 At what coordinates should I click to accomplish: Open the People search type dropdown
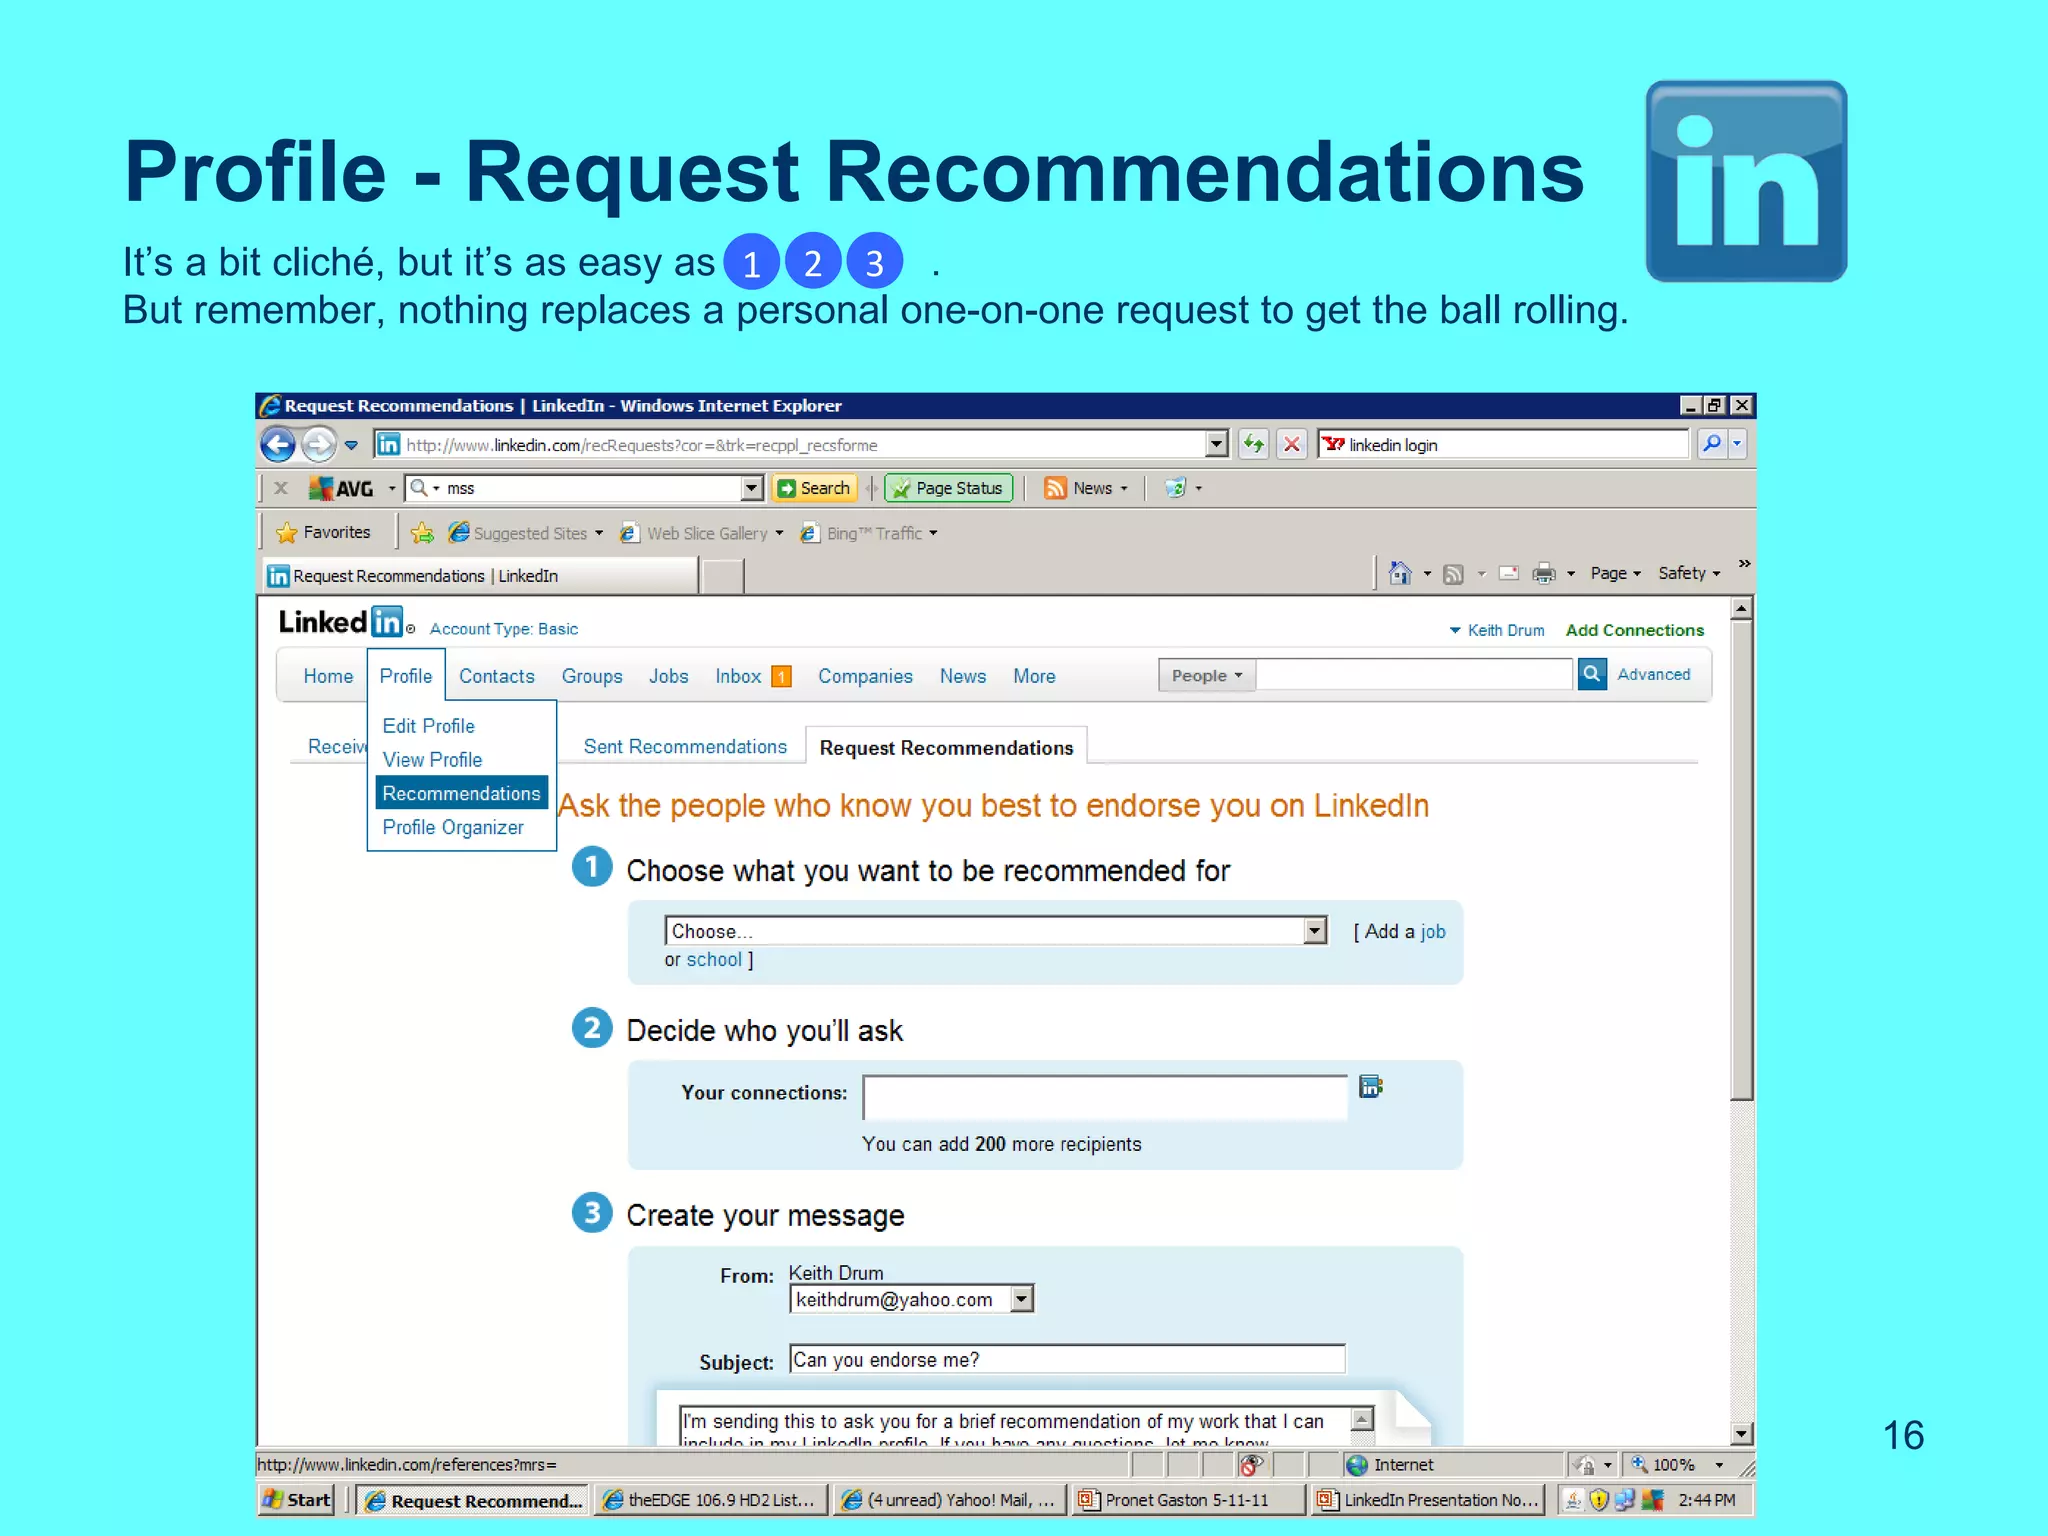pos(1207,675)
